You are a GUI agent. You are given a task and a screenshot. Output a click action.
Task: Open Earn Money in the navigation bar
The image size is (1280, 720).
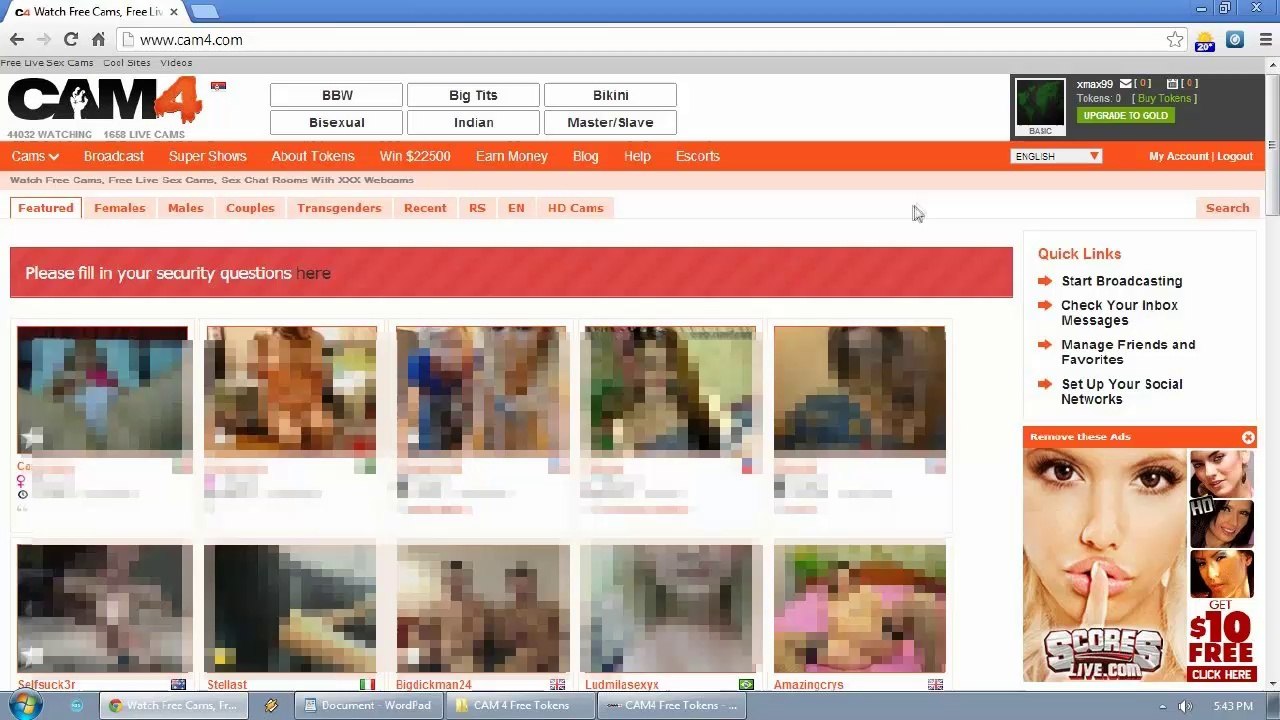[x=512, y=156]
